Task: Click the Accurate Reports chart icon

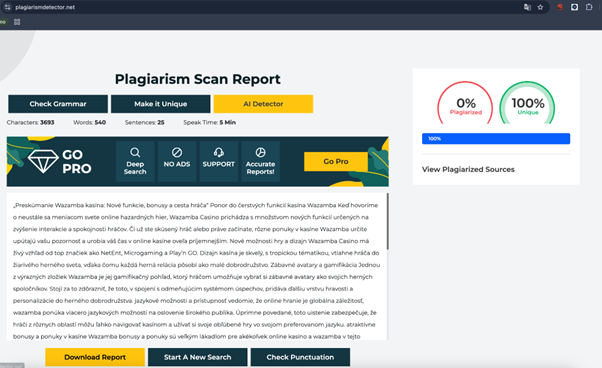Action: point(260,153)
